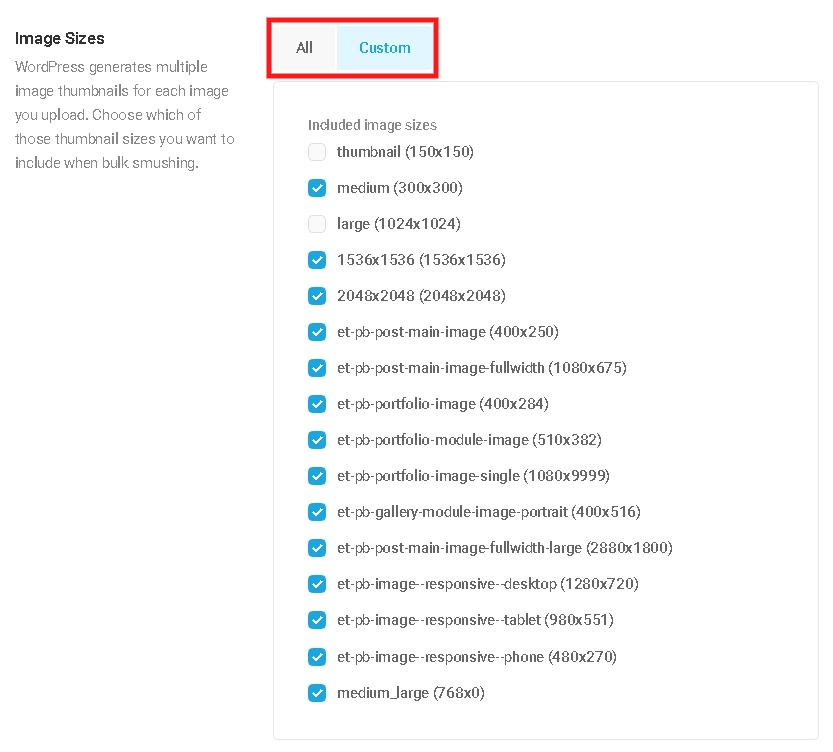Switch to the All tab
Screen dimensions: 833x752
304,48
